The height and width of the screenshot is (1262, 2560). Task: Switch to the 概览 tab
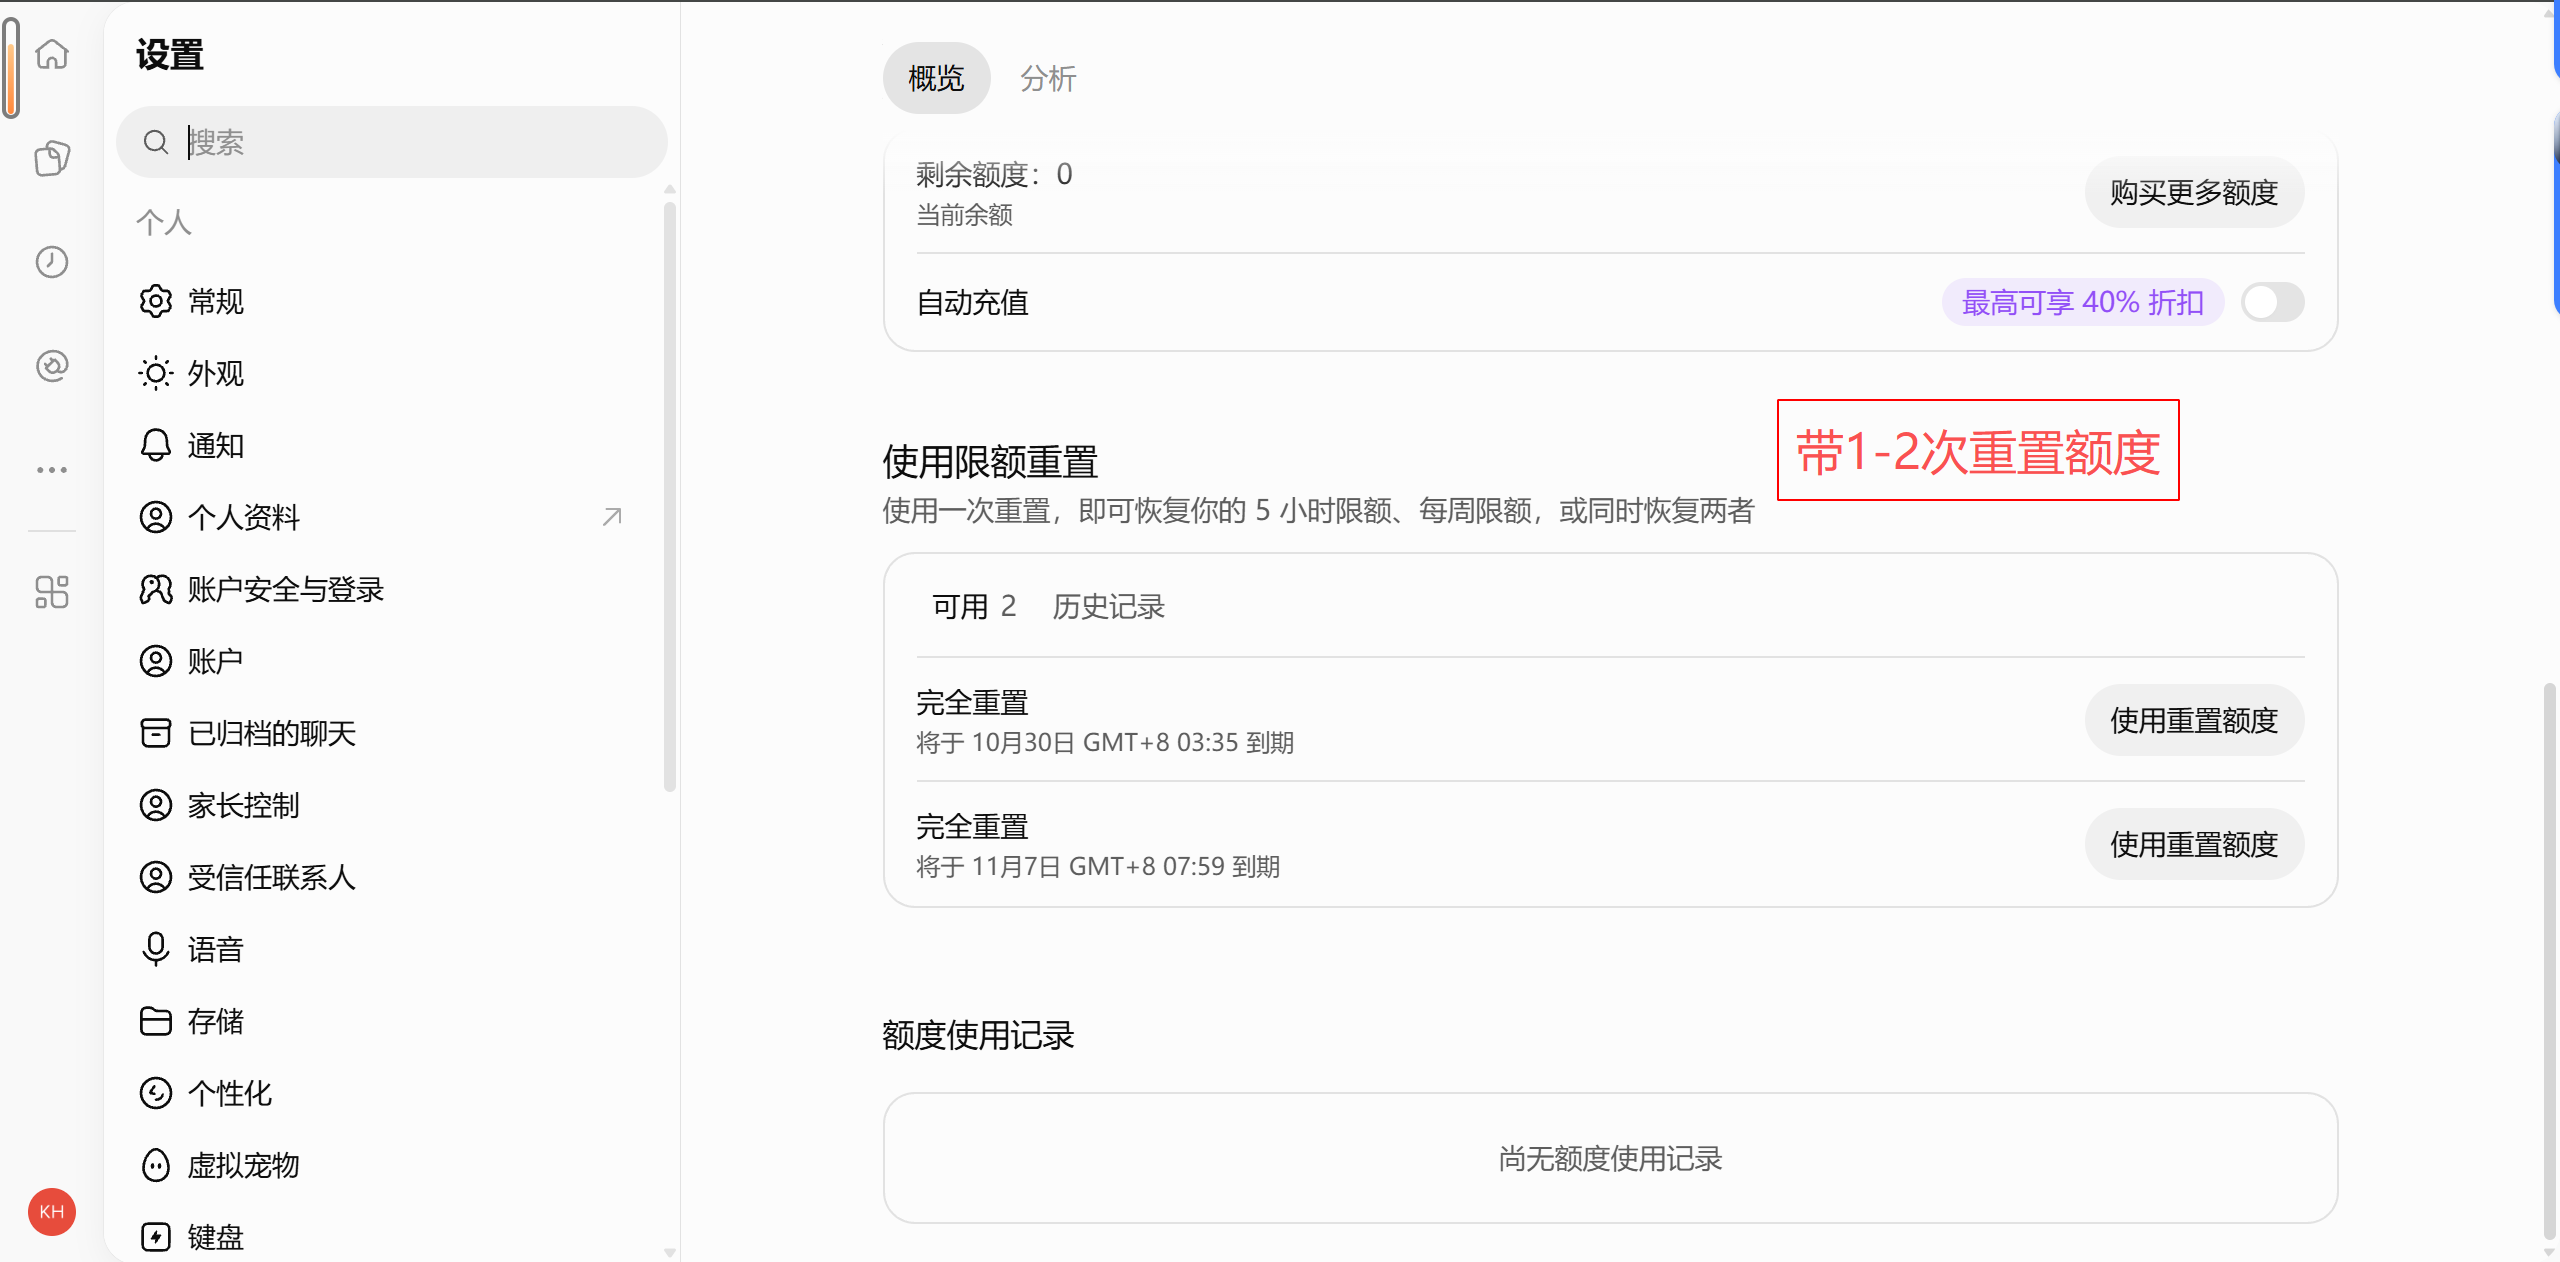click(x=936, y=78)
